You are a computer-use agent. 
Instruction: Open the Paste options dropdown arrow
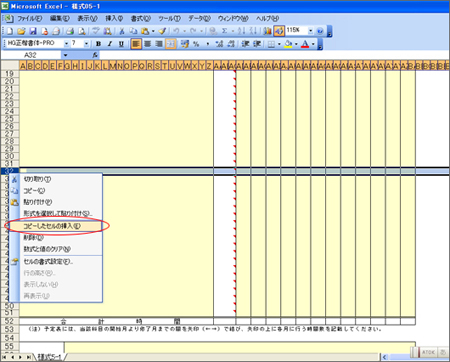(x=153, y=31)
